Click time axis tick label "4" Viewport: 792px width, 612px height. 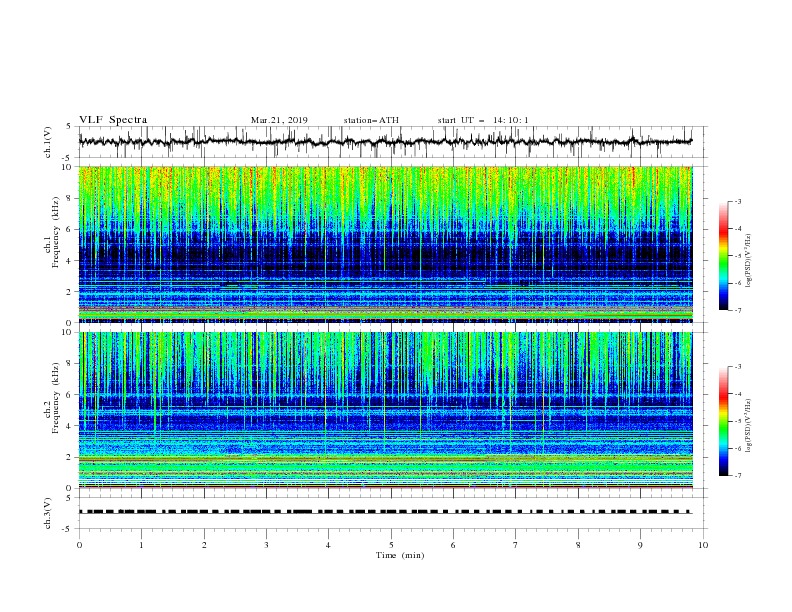(328, 545)
